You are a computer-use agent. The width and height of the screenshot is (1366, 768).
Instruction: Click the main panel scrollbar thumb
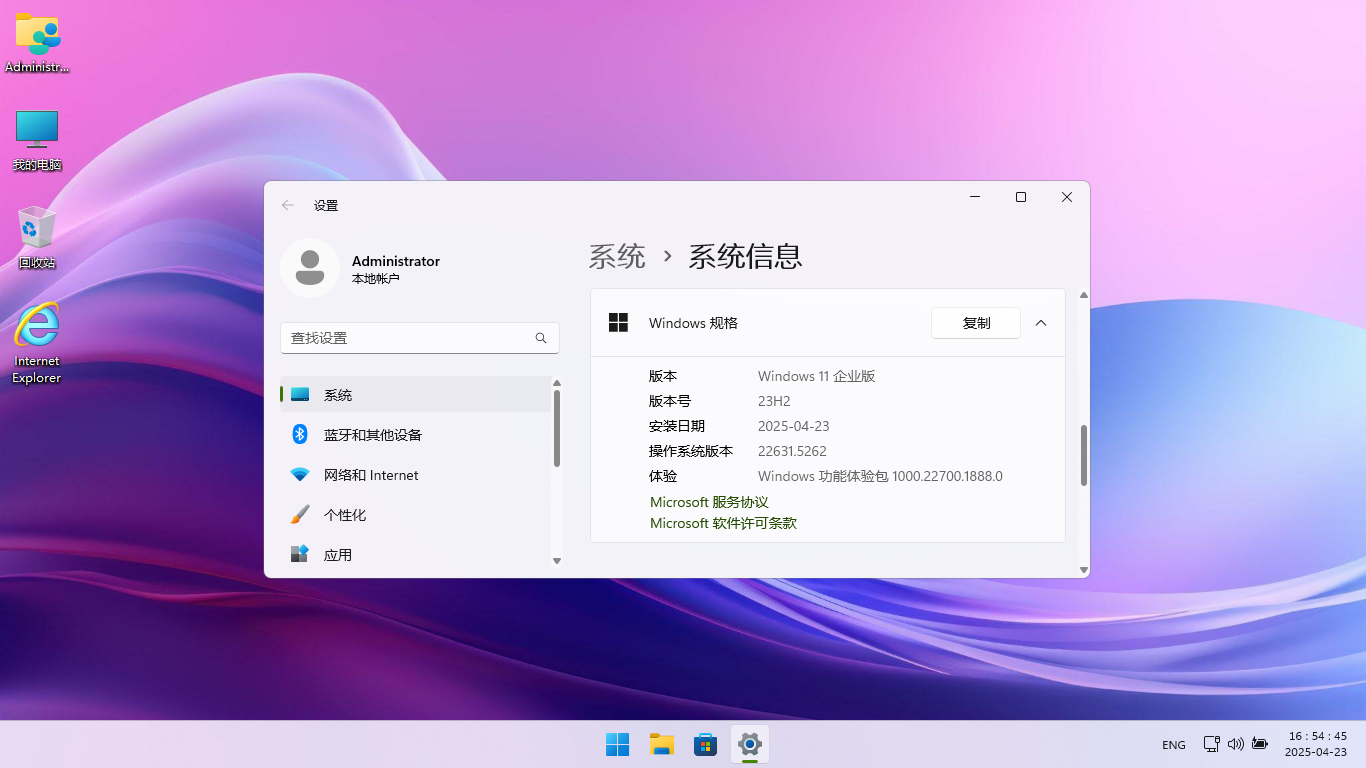pos(1084,456)
